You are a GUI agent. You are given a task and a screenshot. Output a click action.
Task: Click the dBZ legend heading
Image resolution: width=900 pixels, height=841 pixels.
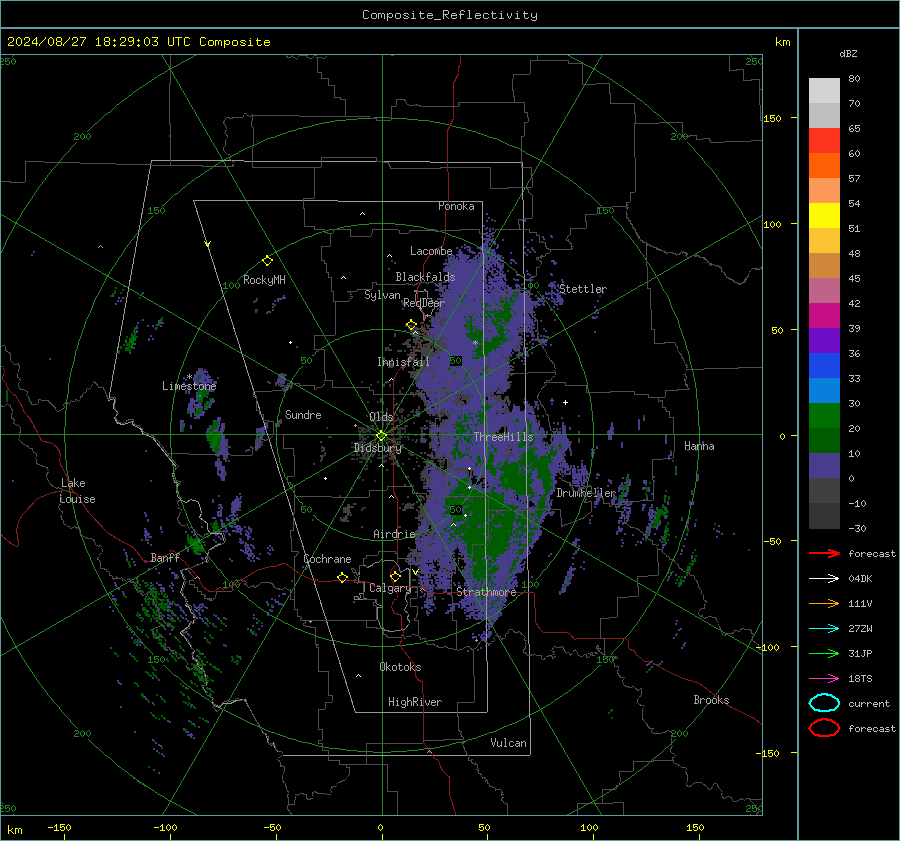848,53
